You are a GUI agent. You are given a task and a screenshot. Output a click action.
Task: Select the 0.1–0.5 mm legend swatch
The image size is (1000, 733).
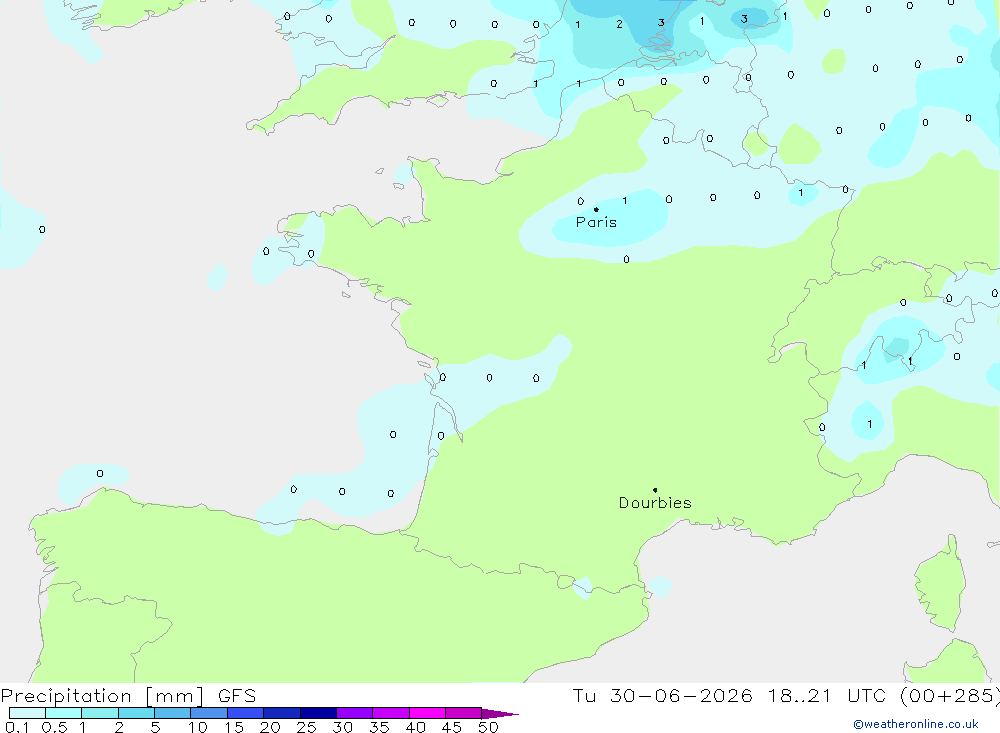coord(27,713)
